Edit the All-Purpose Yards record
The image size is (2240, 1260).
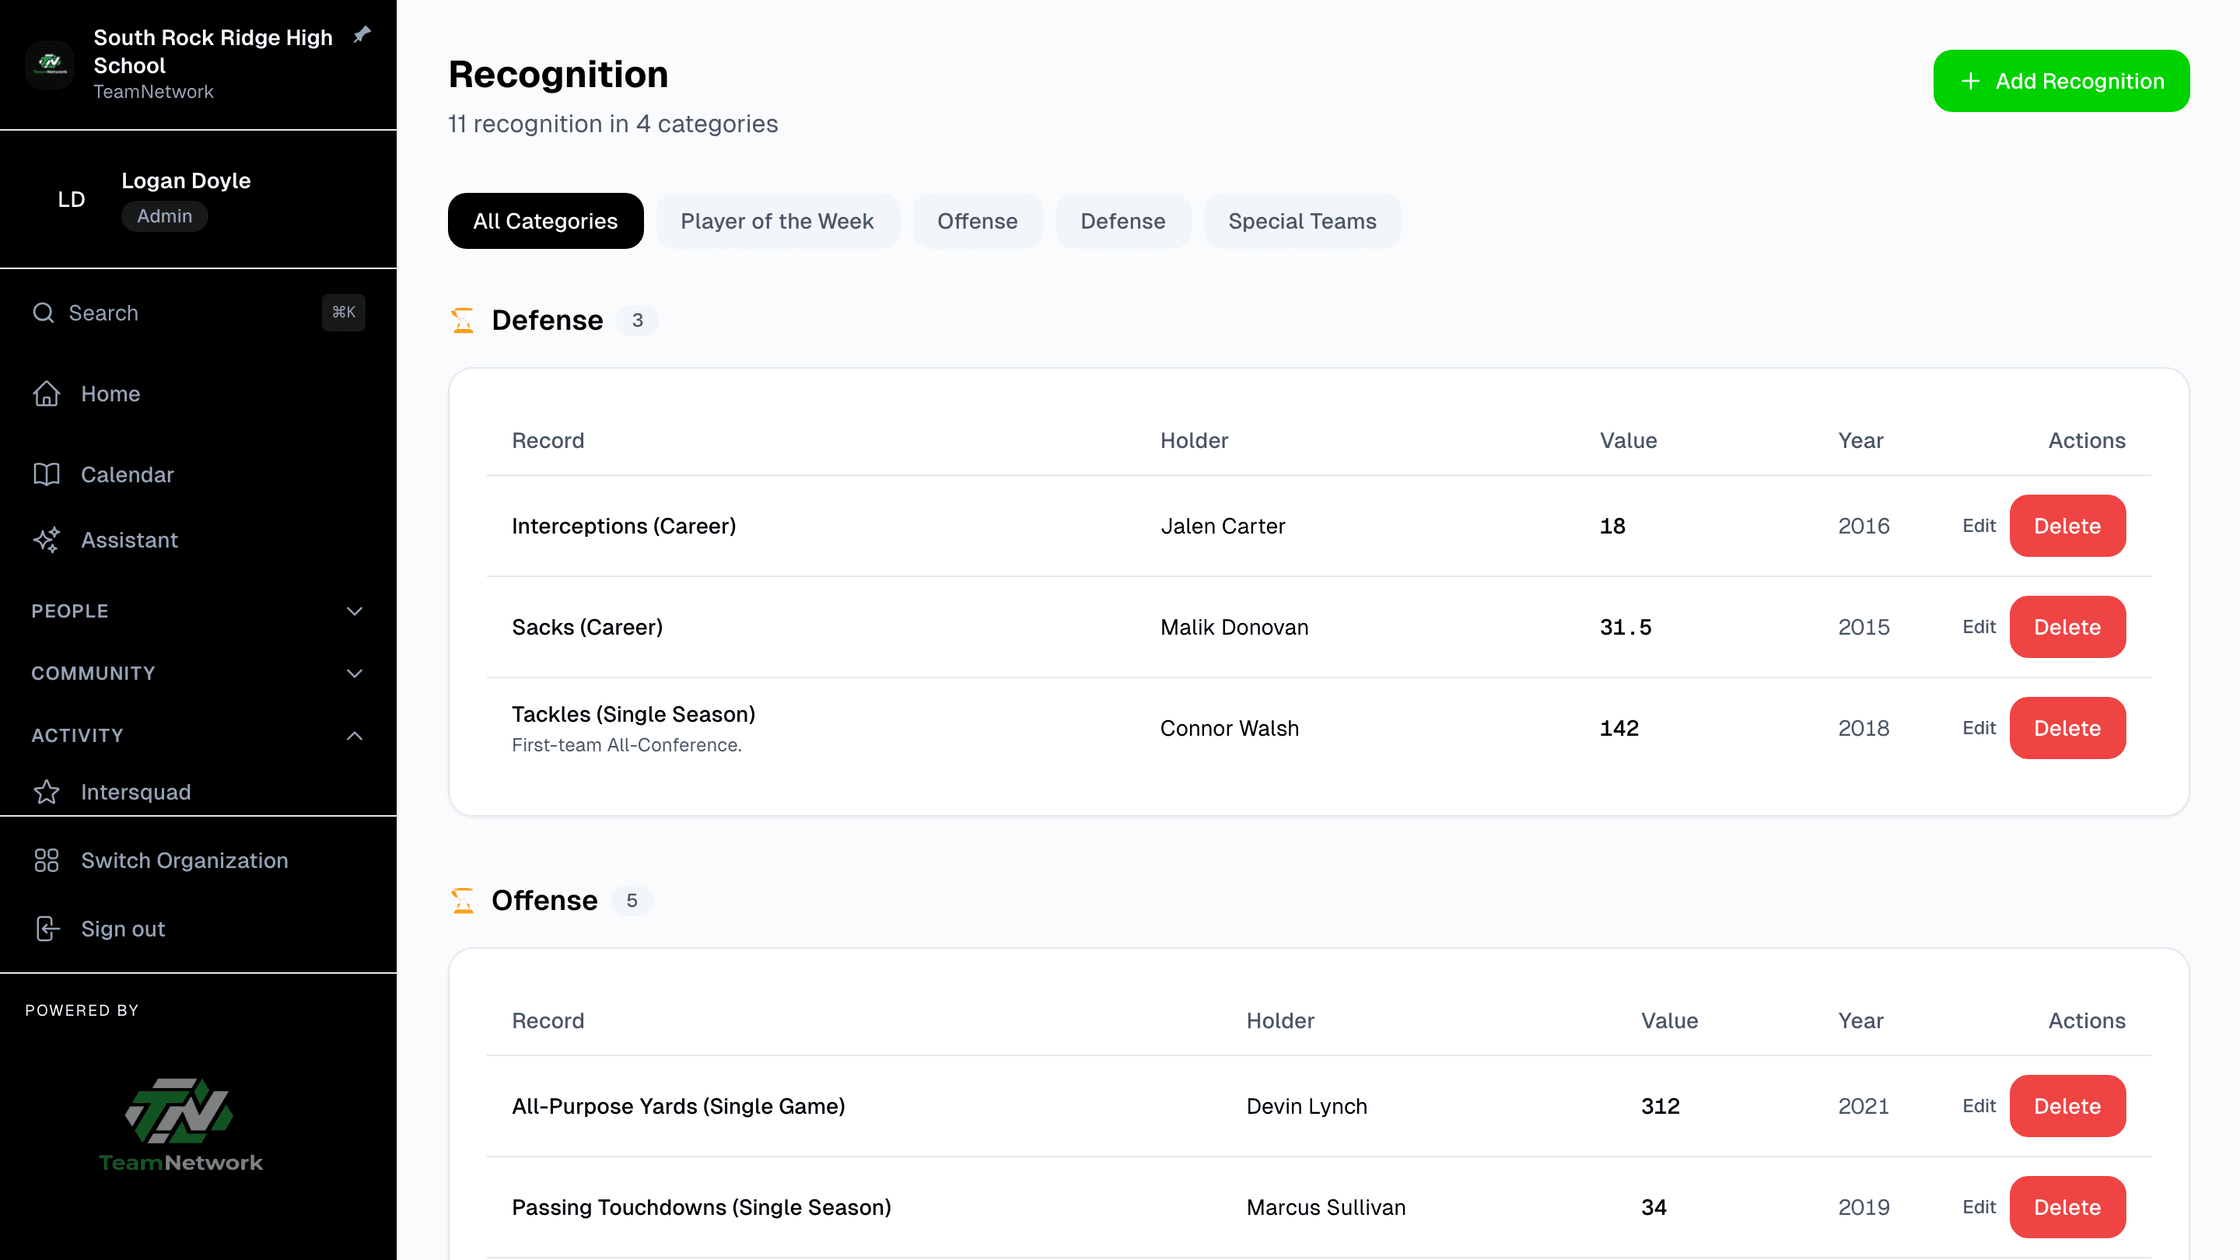(x=1979, y=1106)
